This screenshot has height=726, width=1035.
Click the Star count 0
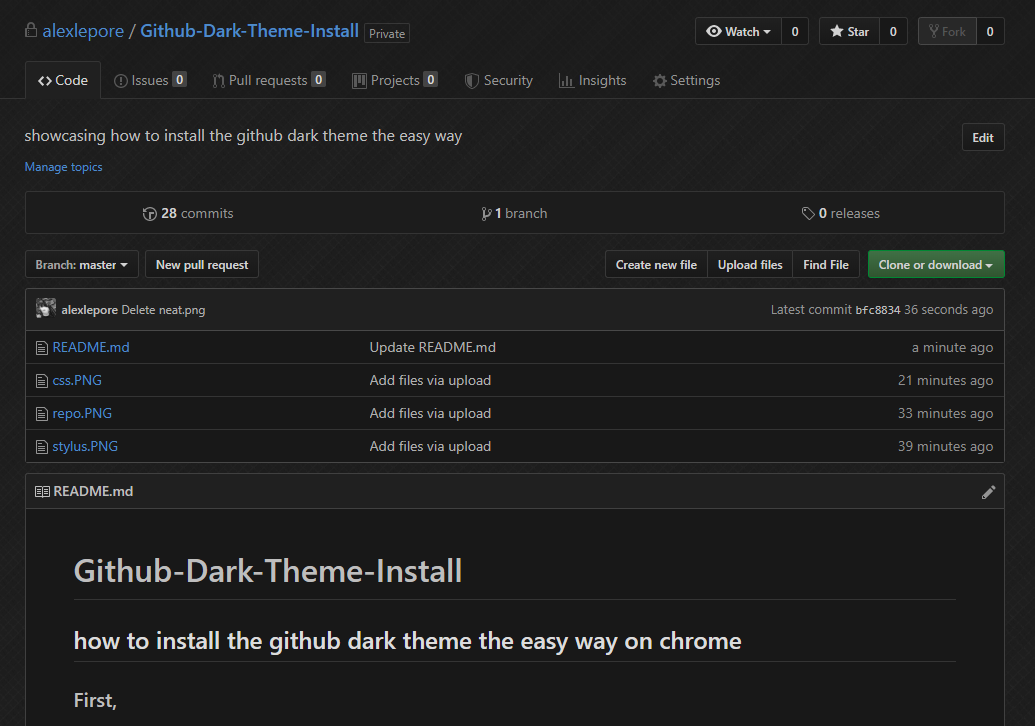pos(893,31)
